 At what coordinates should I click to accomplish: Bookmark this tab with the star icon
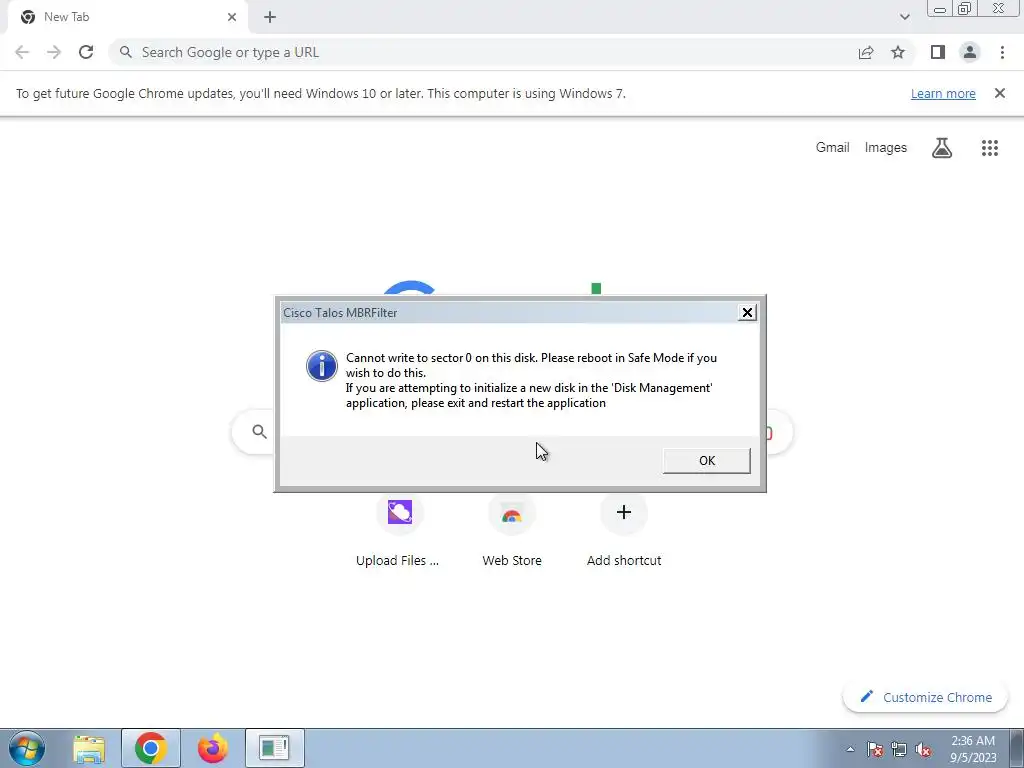click(898, 52)
